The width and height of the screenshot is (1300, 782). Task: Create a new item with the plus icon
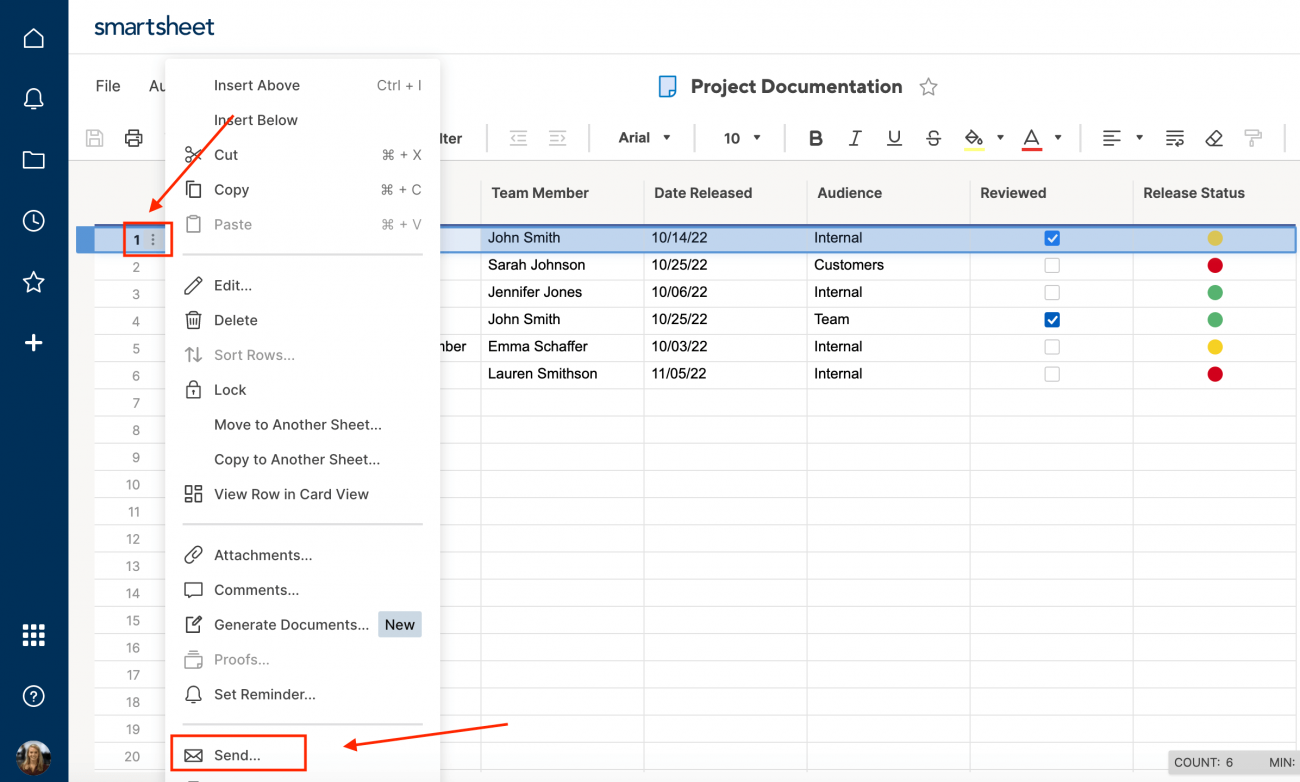click(33, 343)
